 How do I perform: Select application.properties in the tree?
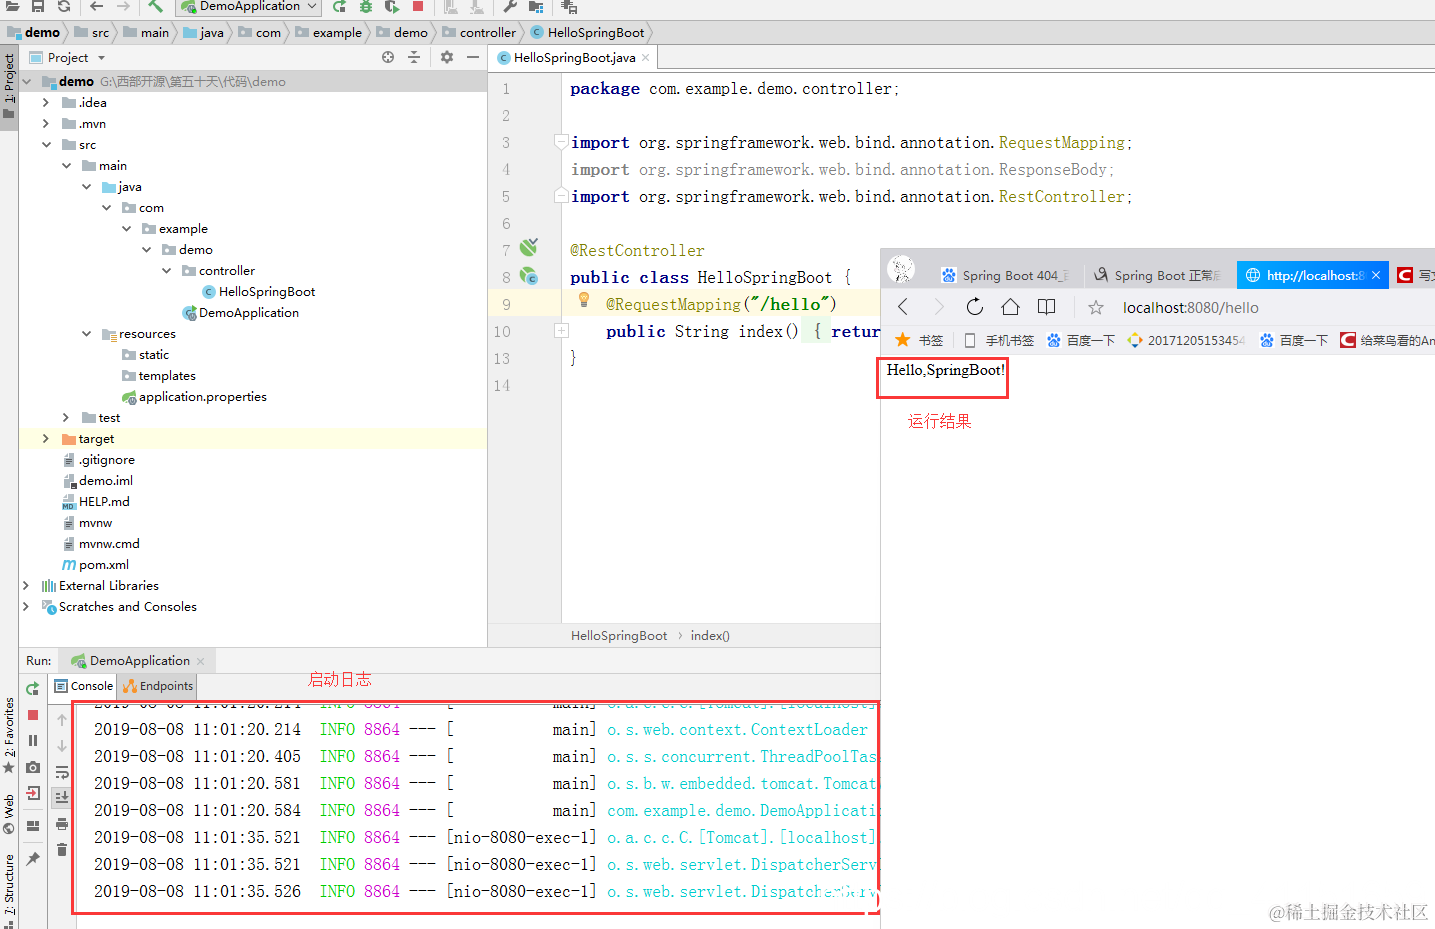click(x=202, y=396)
